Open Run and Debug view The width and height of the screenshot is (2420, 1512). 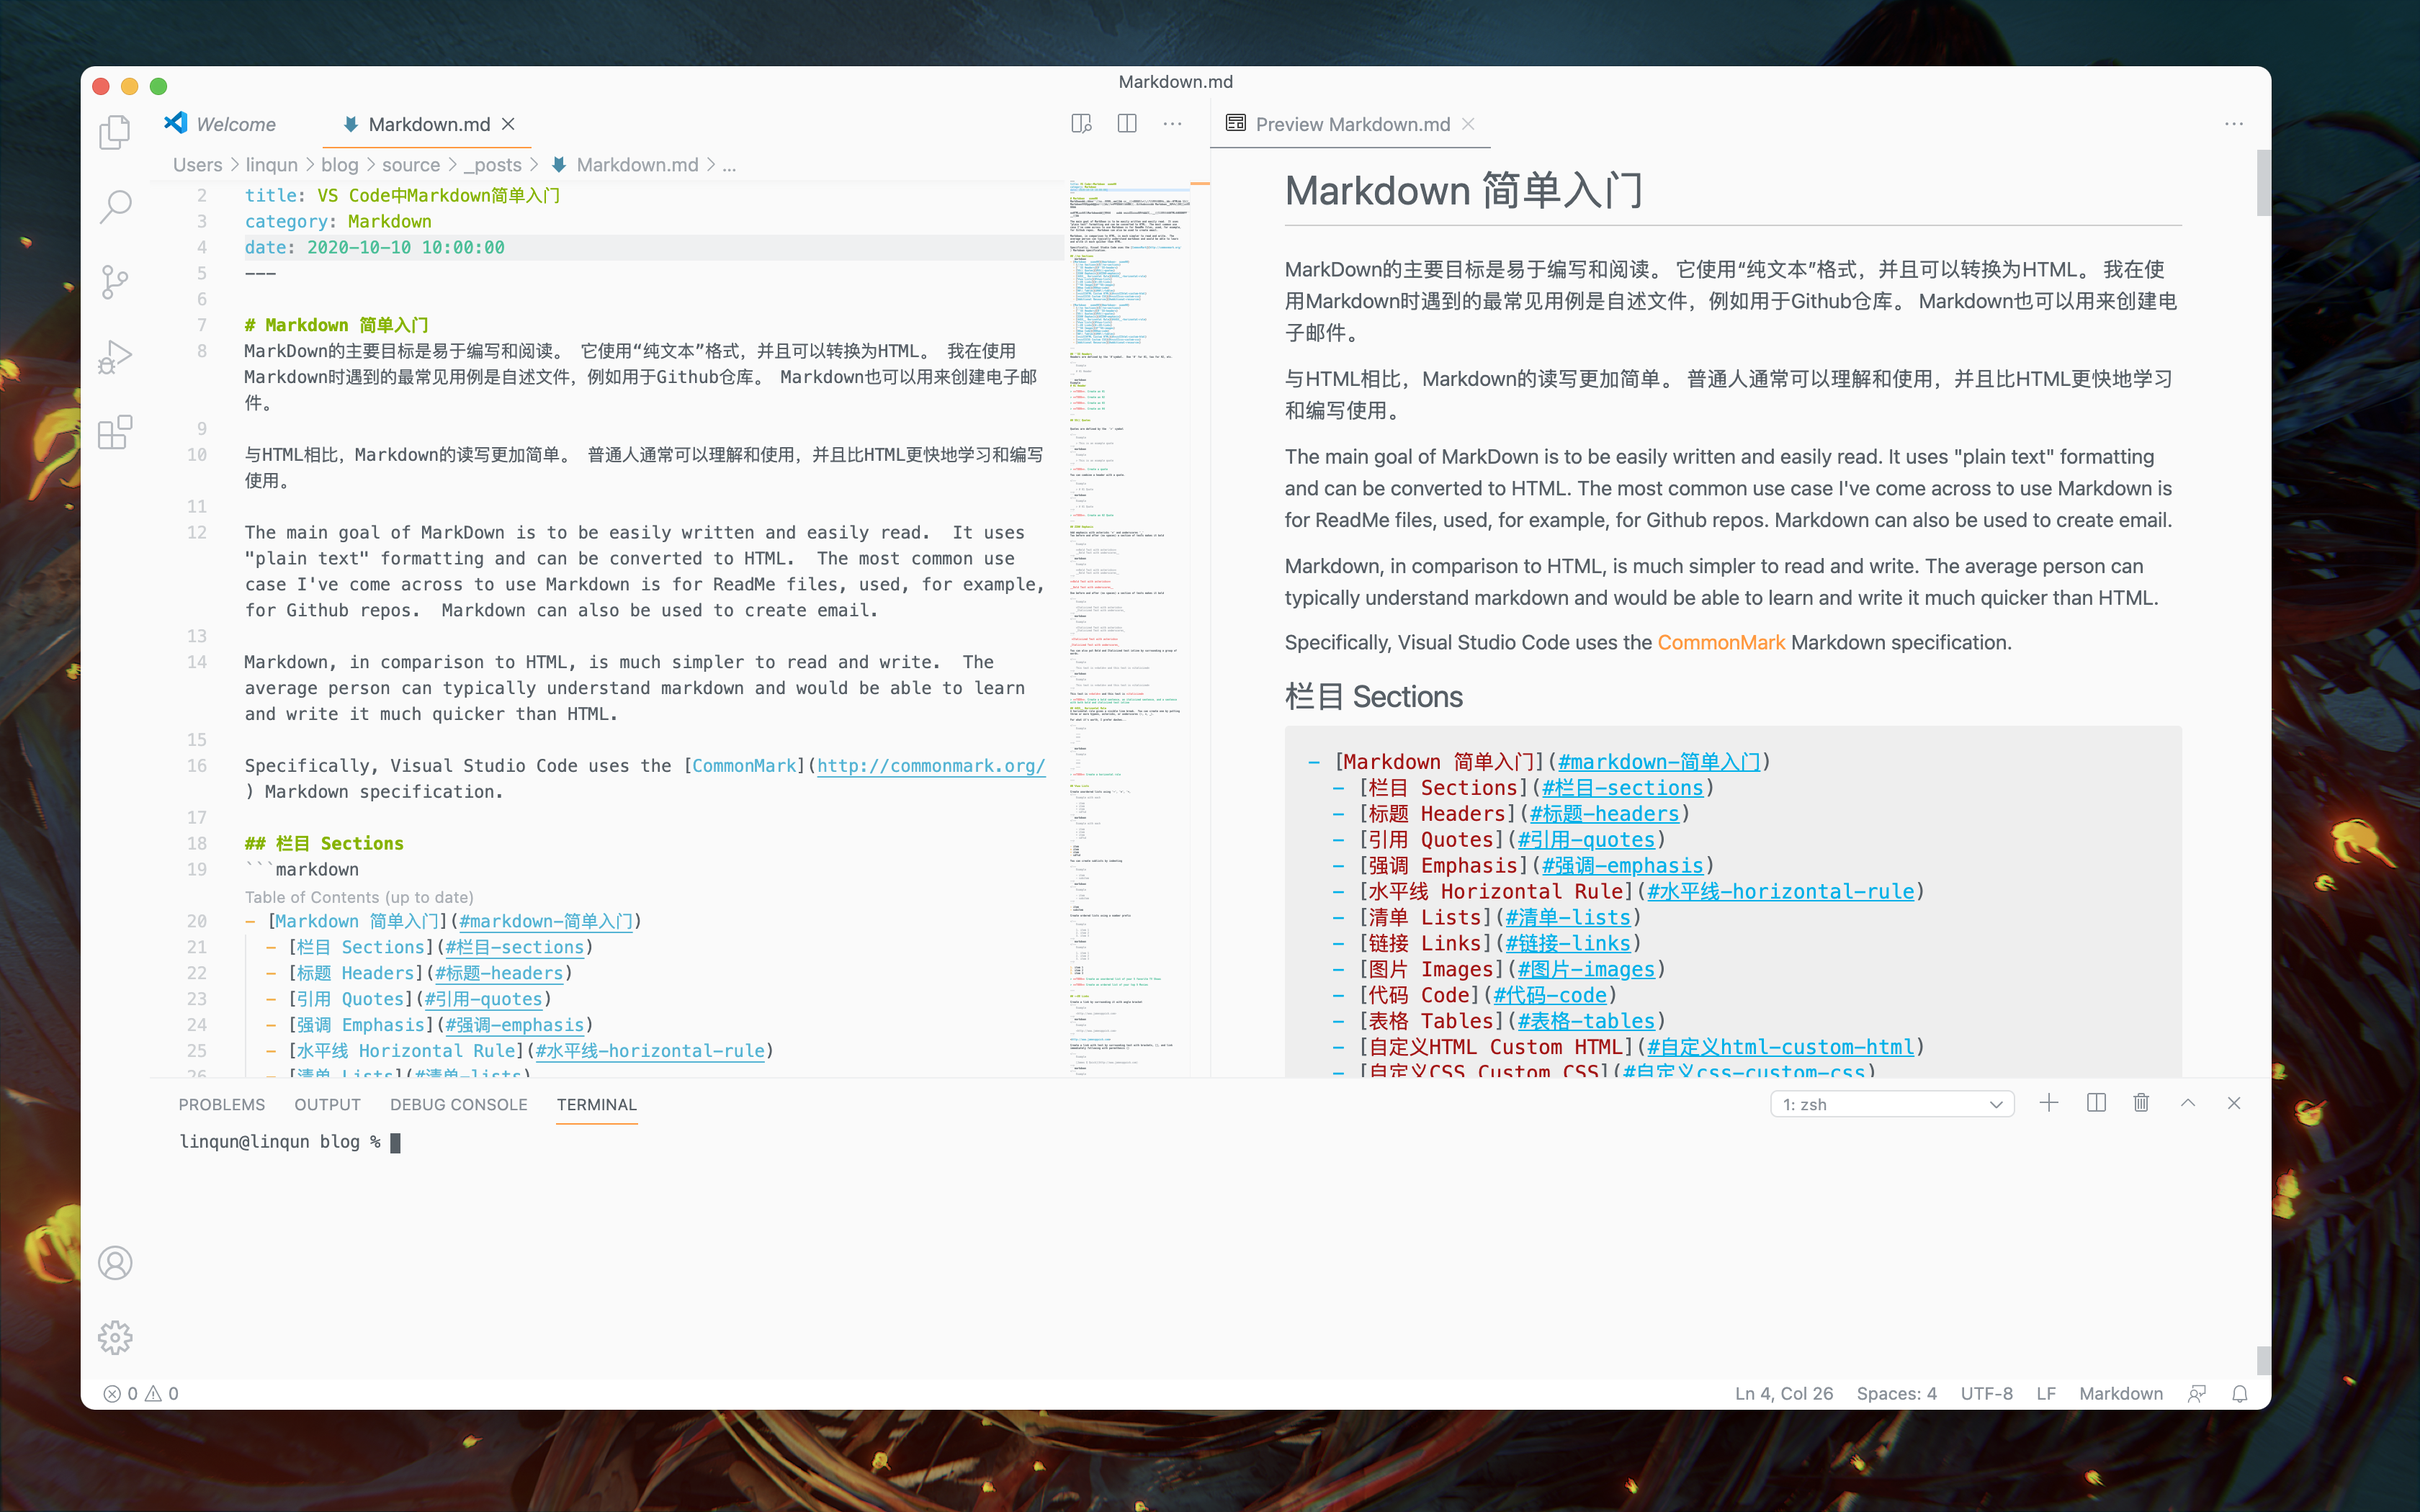point(115,357)
